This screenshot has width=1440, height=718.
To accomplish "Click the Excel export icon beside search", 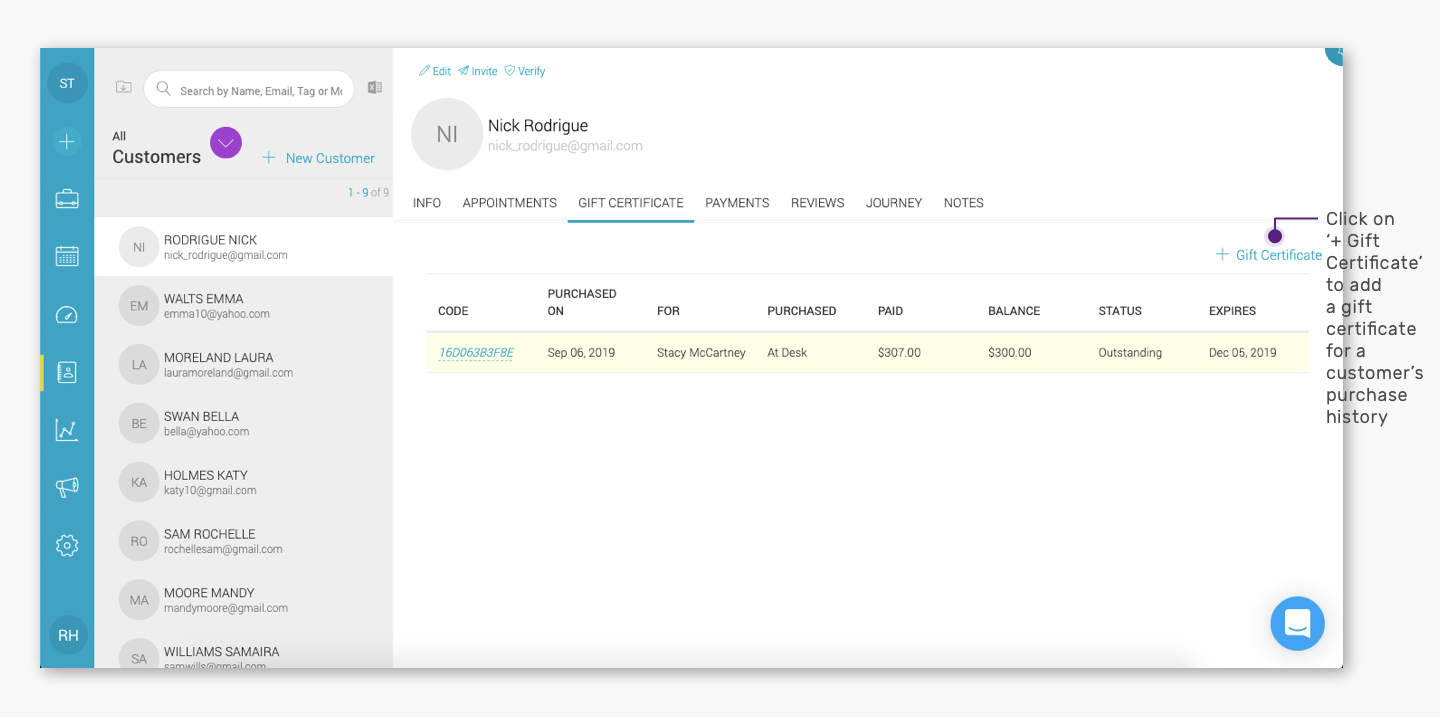I will (375, 88).
